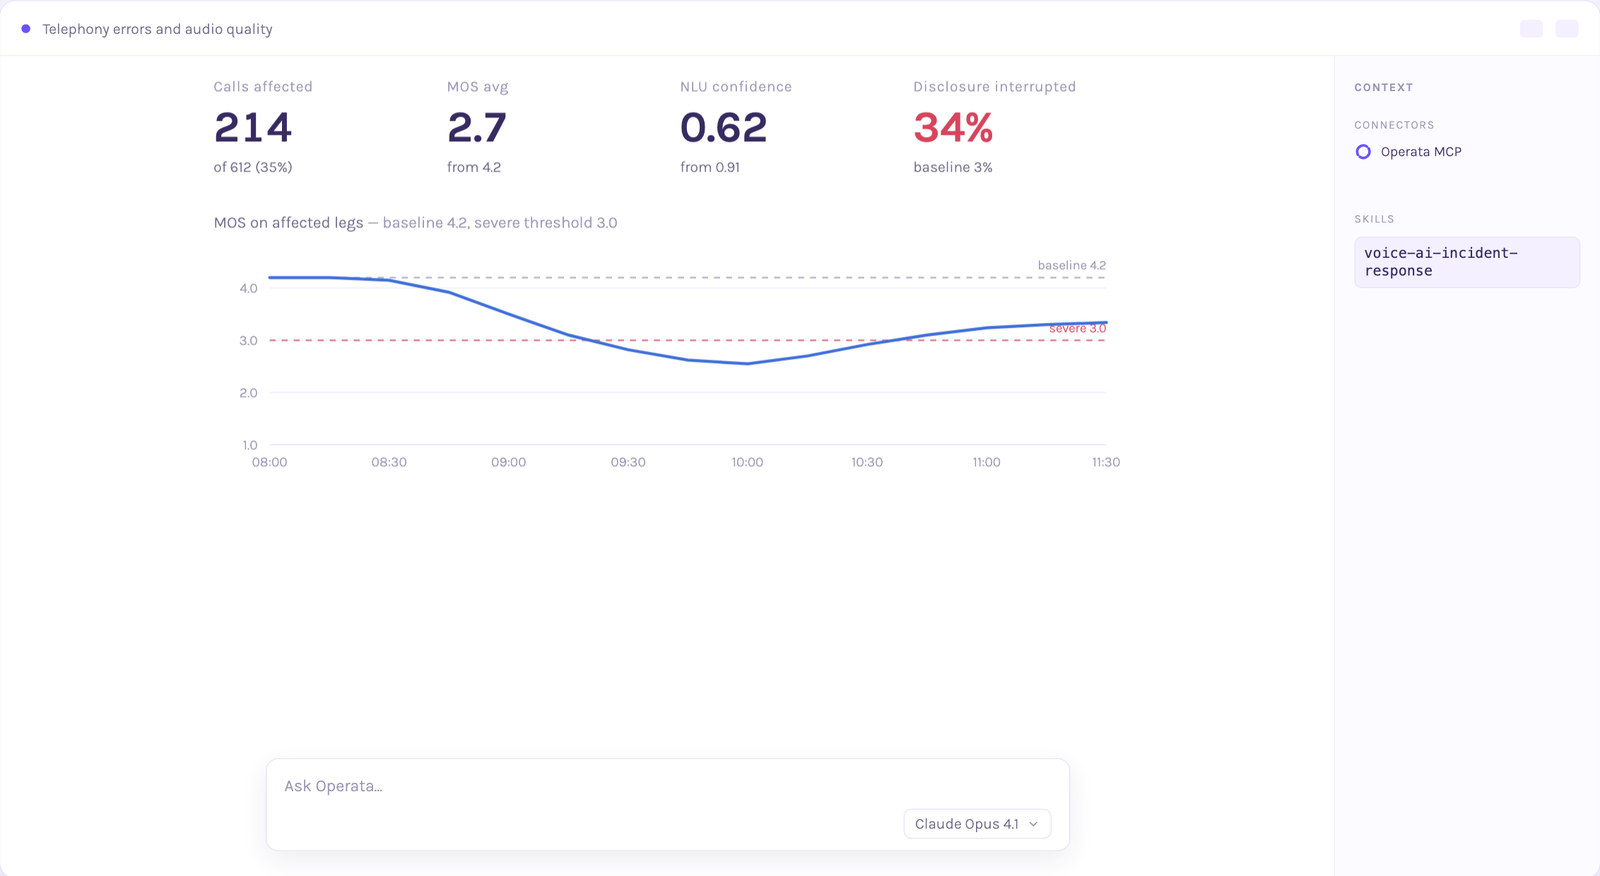
Task: Click the "Calls affected" metric label
Action: [x=263, y=87]
